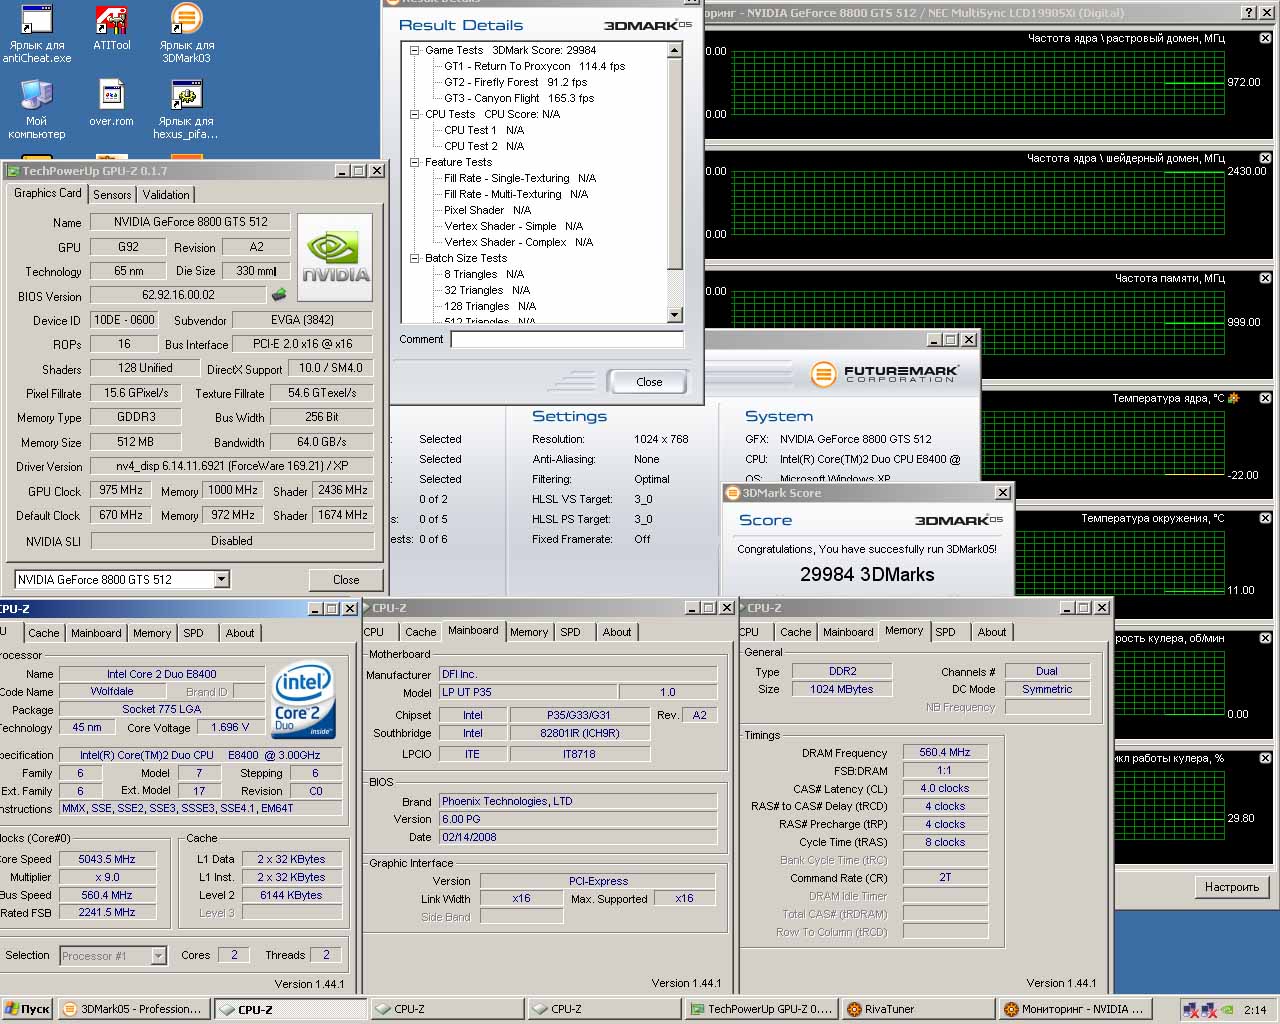Viewport: 1280px width, 1024px height.
Task: Collapse the Game Tests tree node
Action: (415, 50)
